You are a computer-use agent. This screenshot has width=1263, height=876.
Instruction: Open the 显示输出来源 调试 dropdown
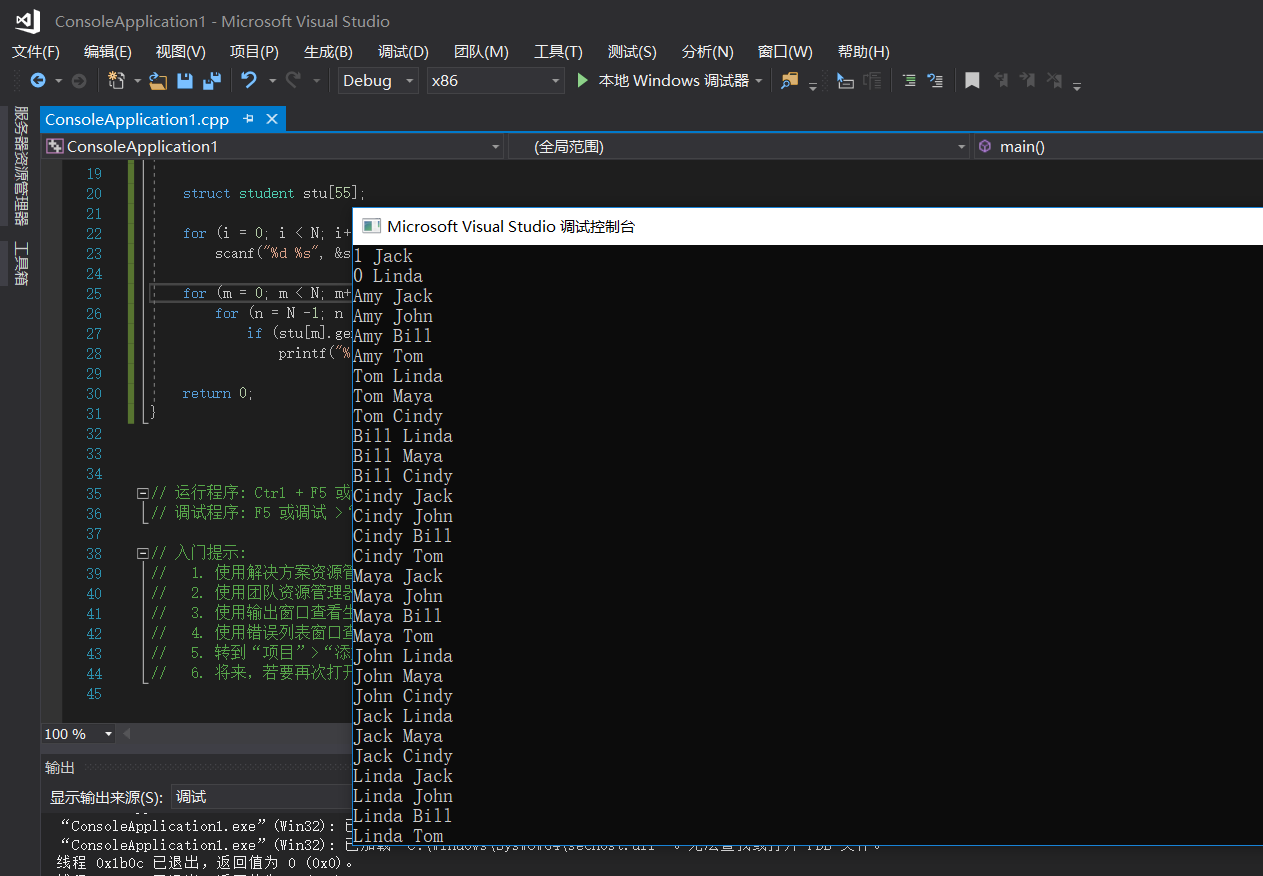pyautogui.click(x=260, y=797)
